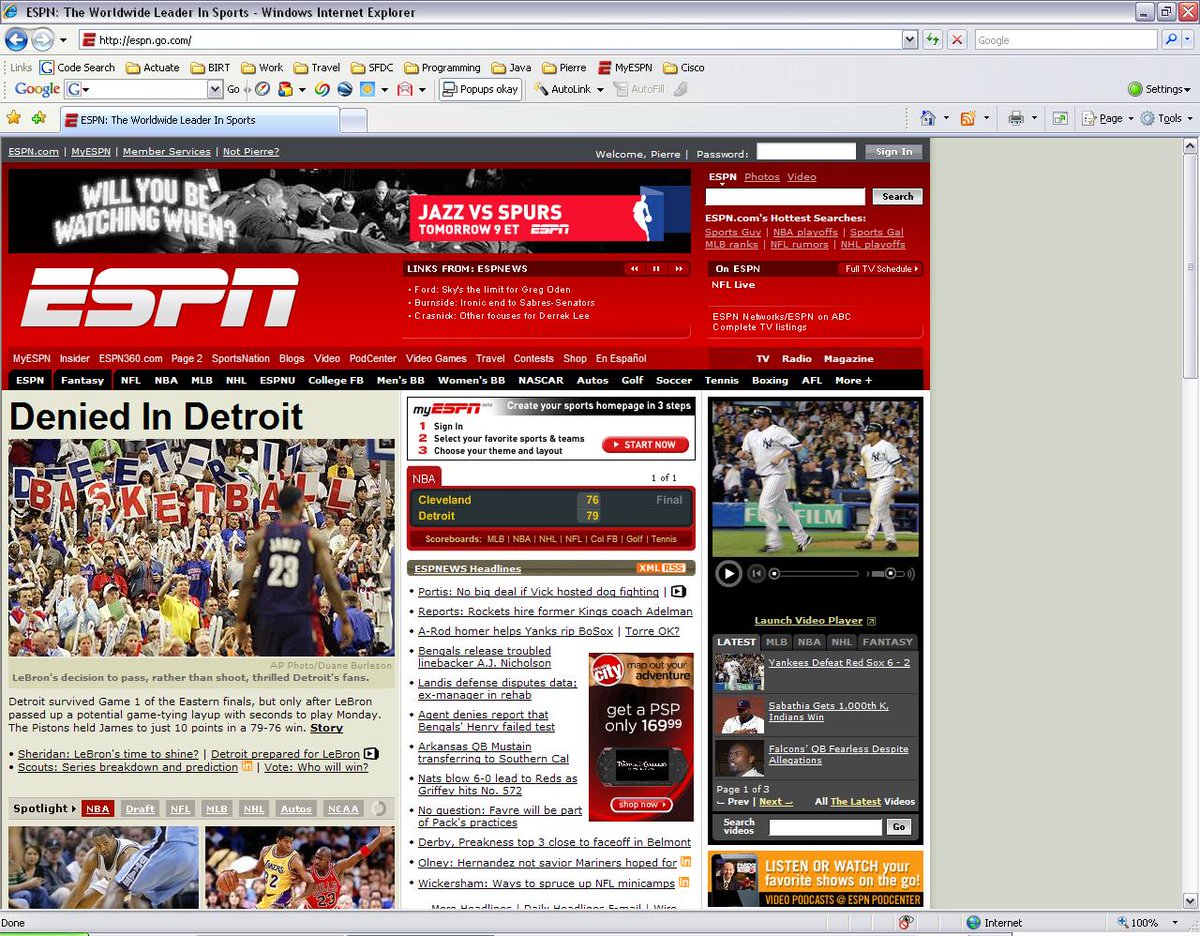Skip forward in ESPNEWS links box

679,268
